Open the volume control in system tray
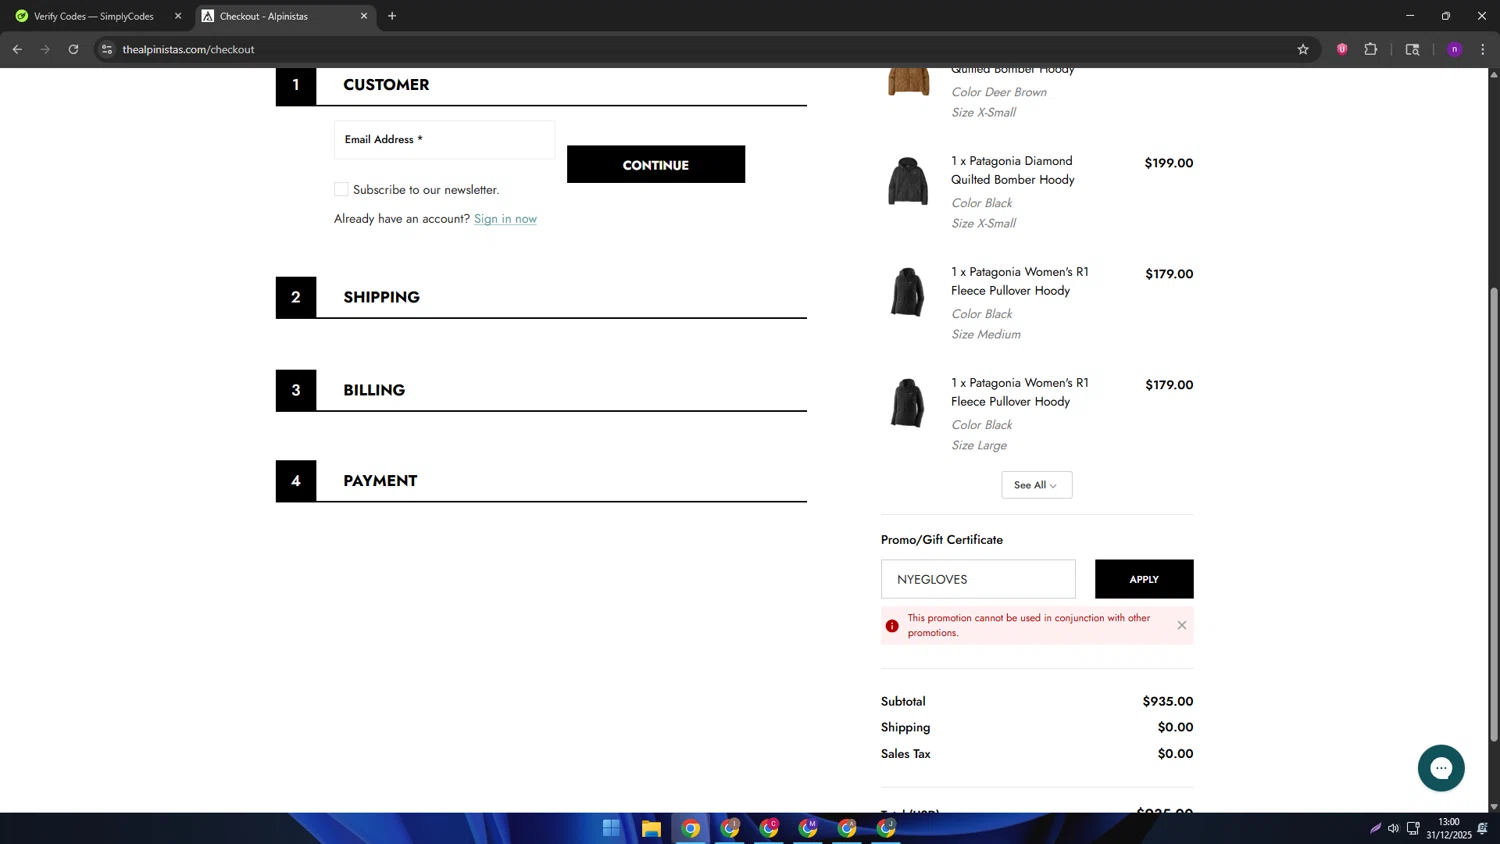1500x844 pixels. [x=1393, y=828]
